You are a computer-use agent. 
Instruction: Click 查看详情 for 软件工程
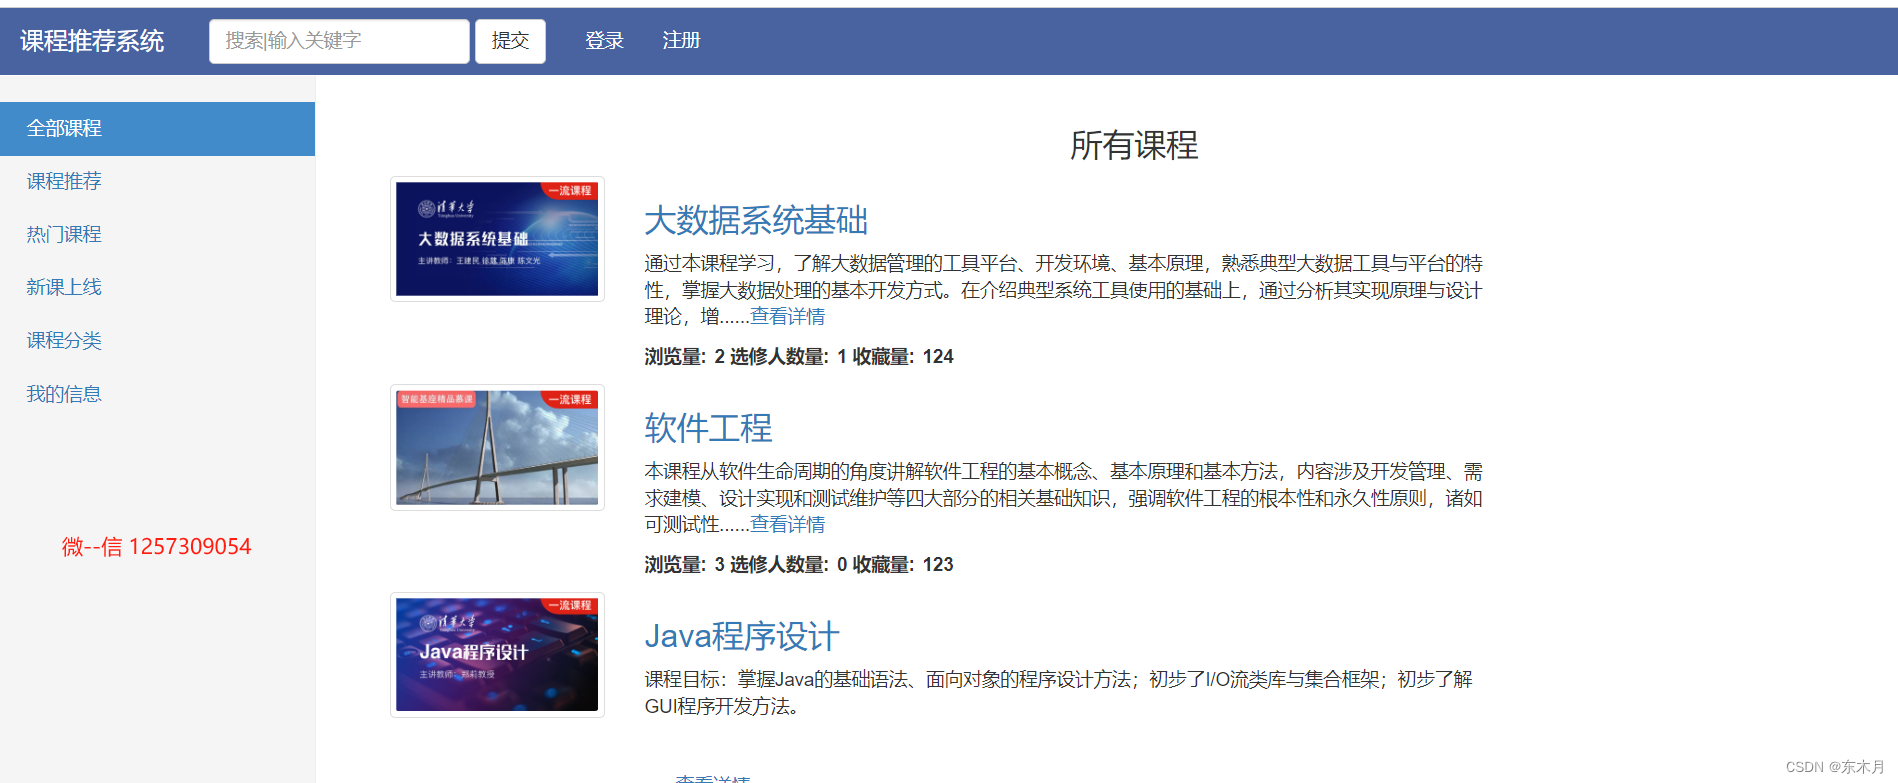coord(788,524)
